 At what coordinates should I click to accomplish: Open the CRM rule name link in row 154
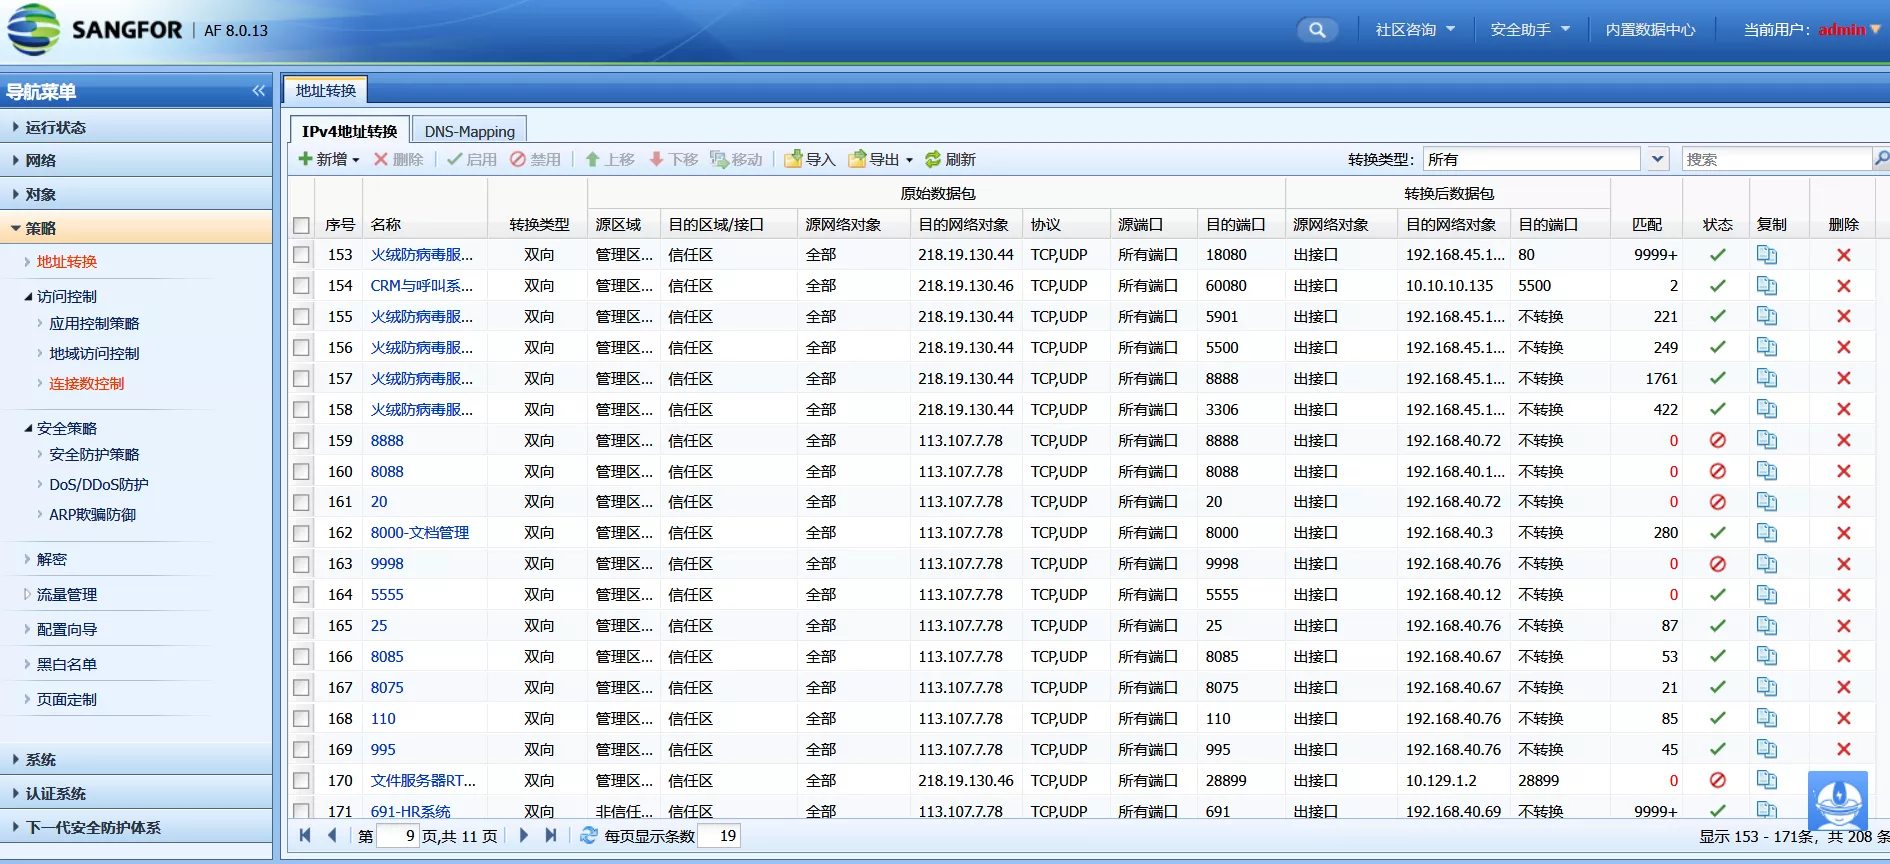click(421, 286)
